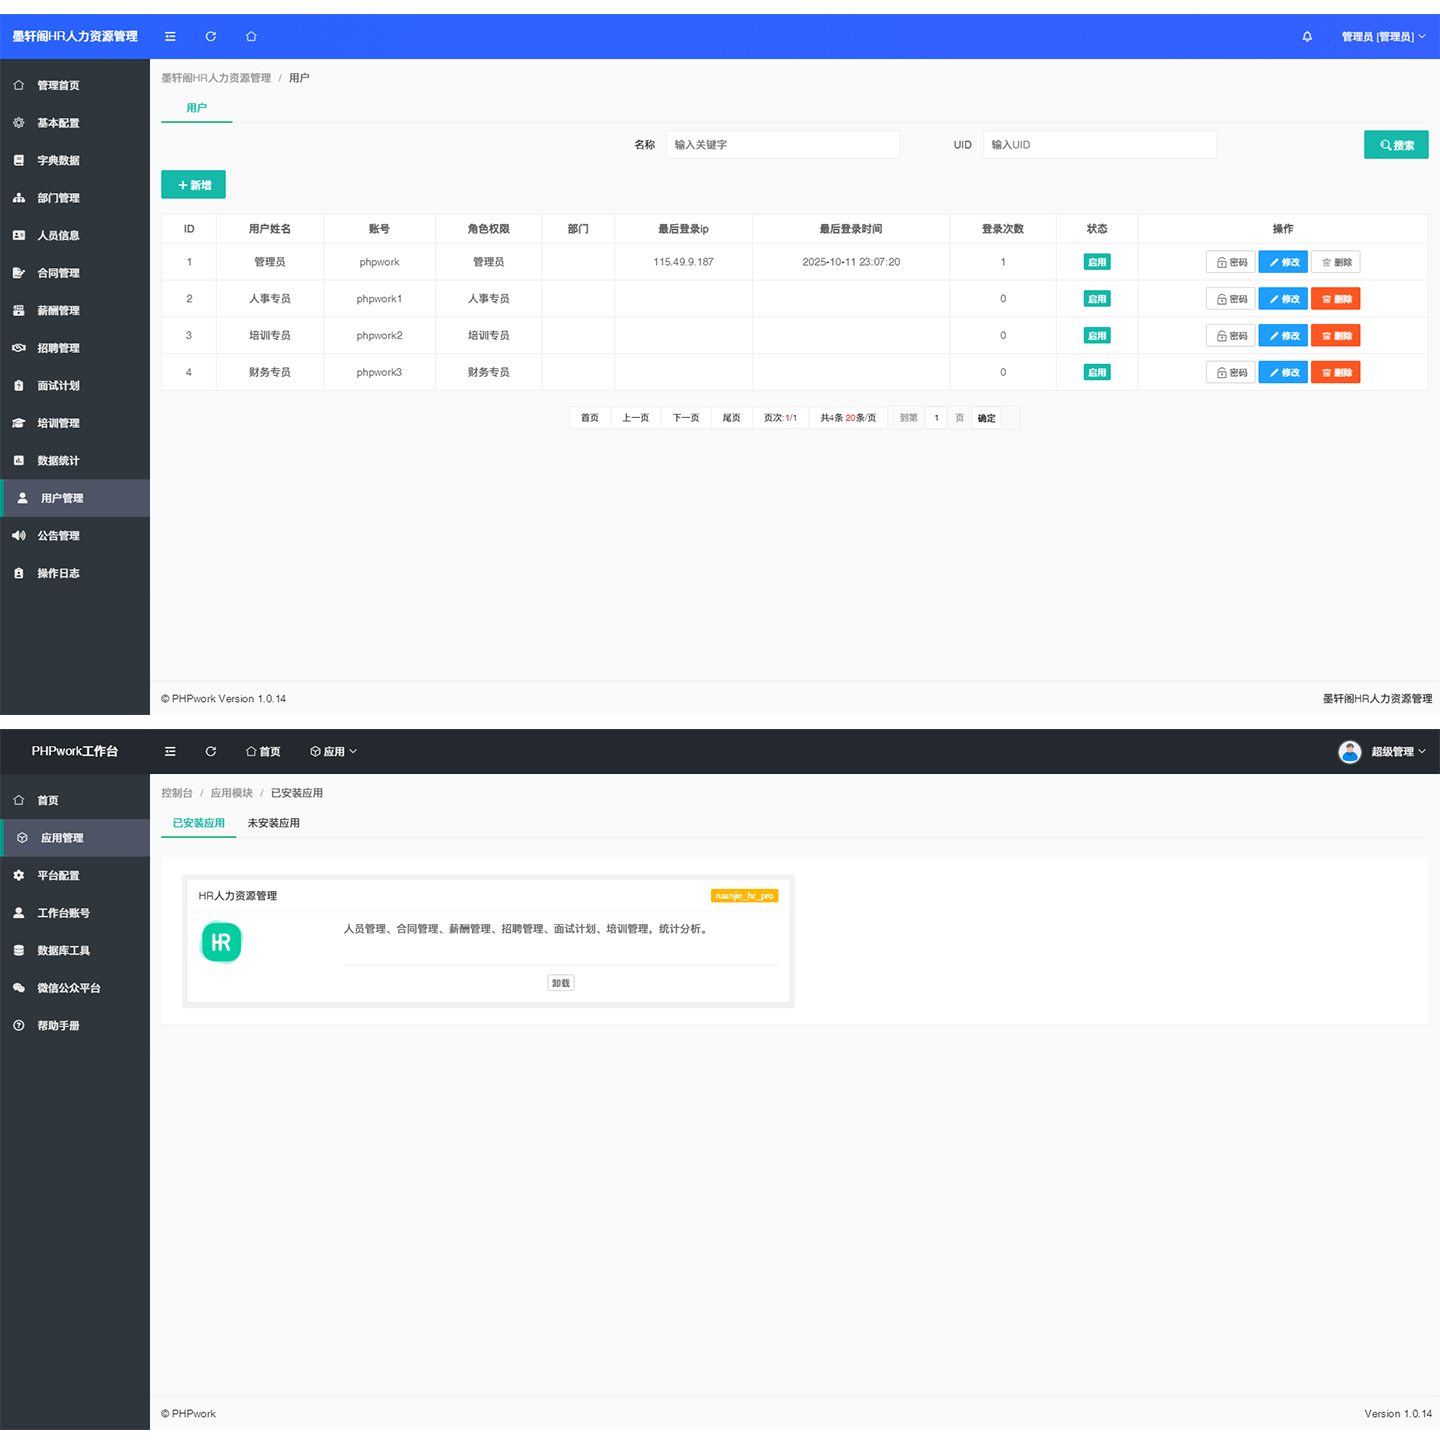Click the 新增 button
This screenshot has height=1440, width=1440.
(x=193, y=185)
